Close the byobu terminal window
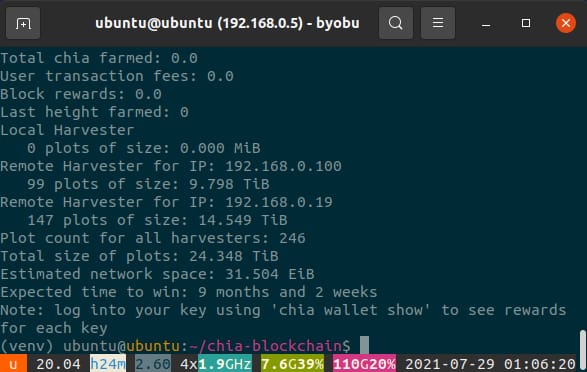This screenshot has height=372, width=587. [x=566, y=23]
